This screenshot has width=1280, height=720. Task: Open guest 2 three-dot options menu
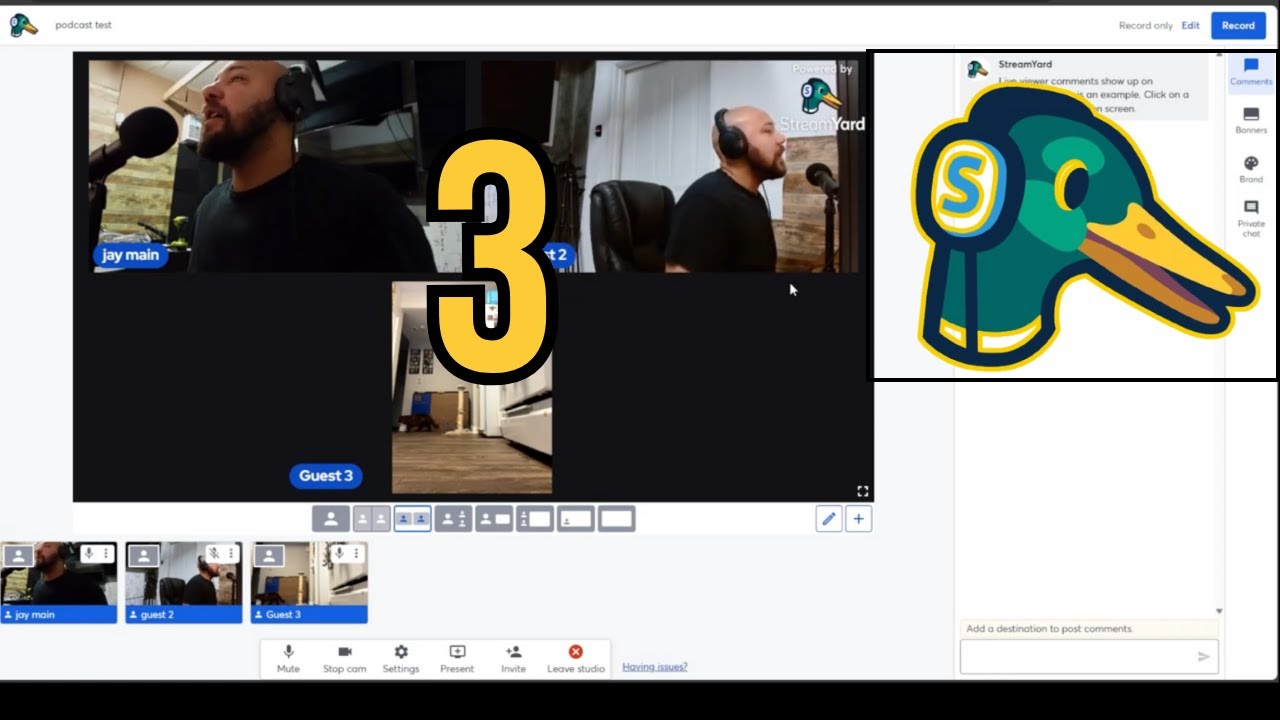click(231, 553)
